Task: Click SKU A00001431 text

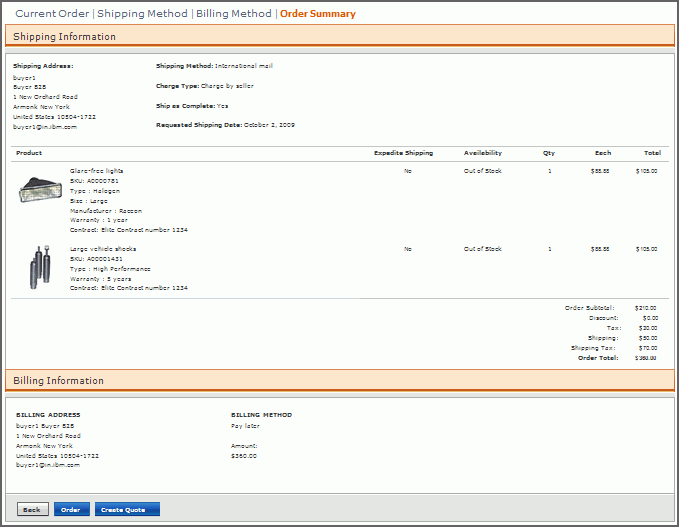Action: [96, 259]
